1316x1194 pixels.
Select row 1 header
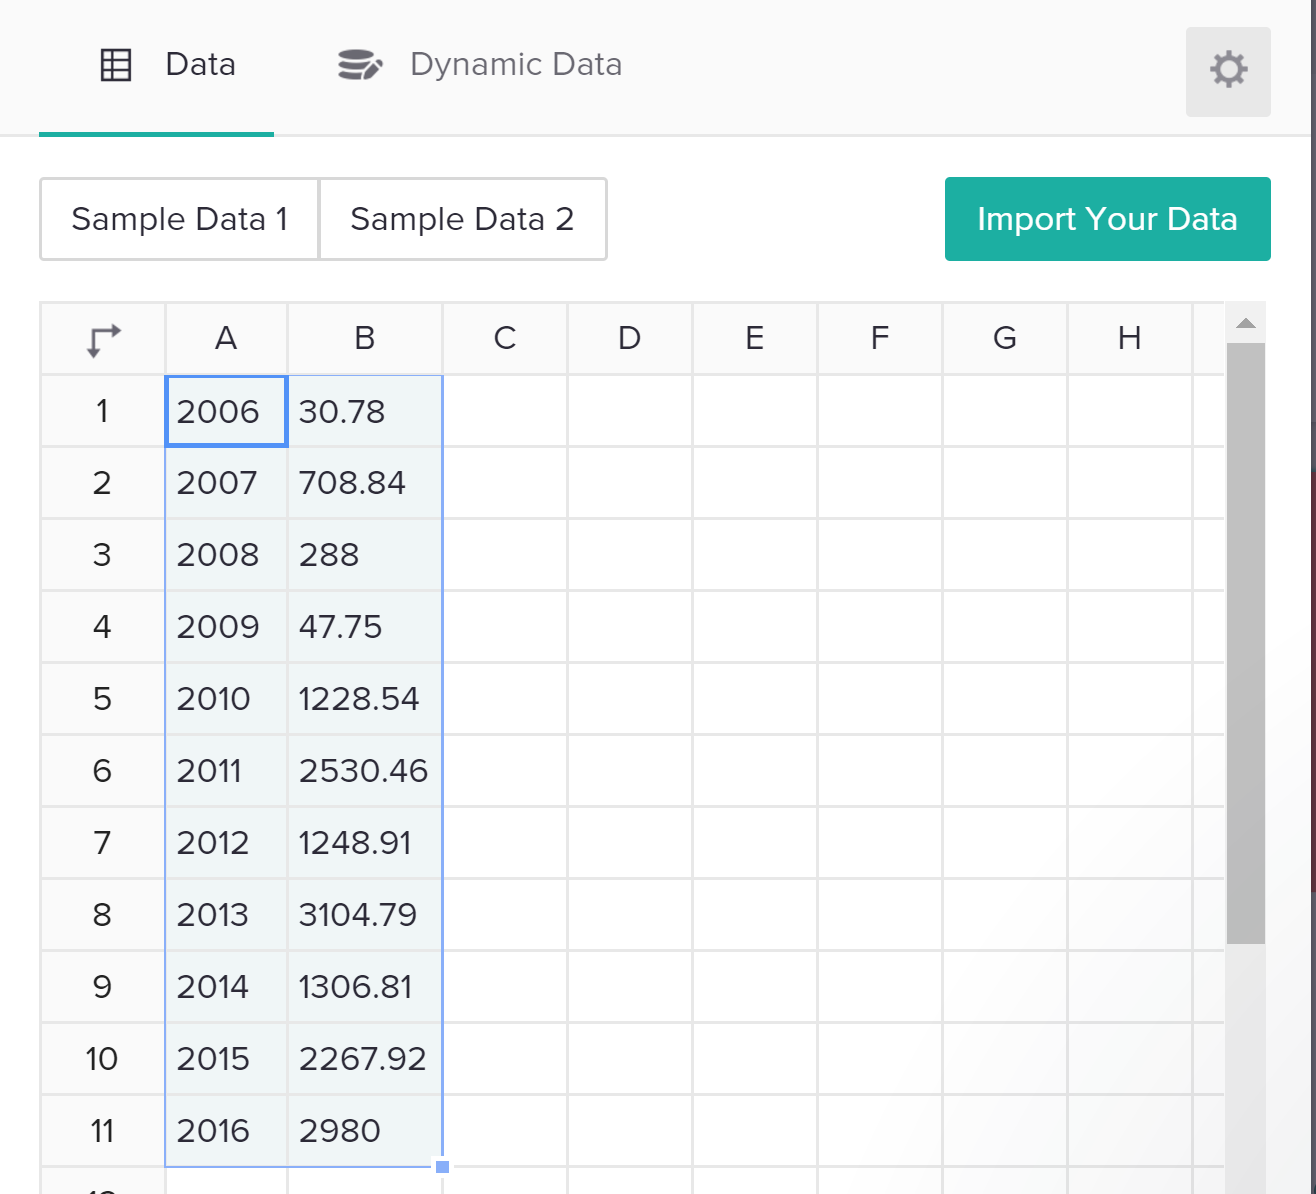(x=103, y=411)
